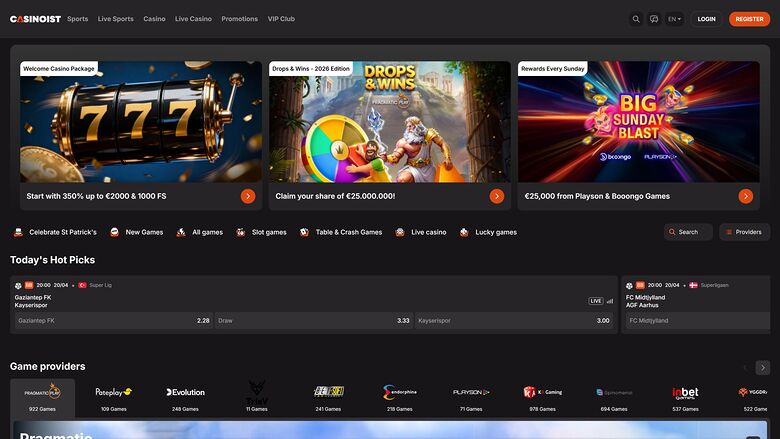Select Spinomenal provider with 694 Games
This screenshot has height=439, width=780.
614,398
